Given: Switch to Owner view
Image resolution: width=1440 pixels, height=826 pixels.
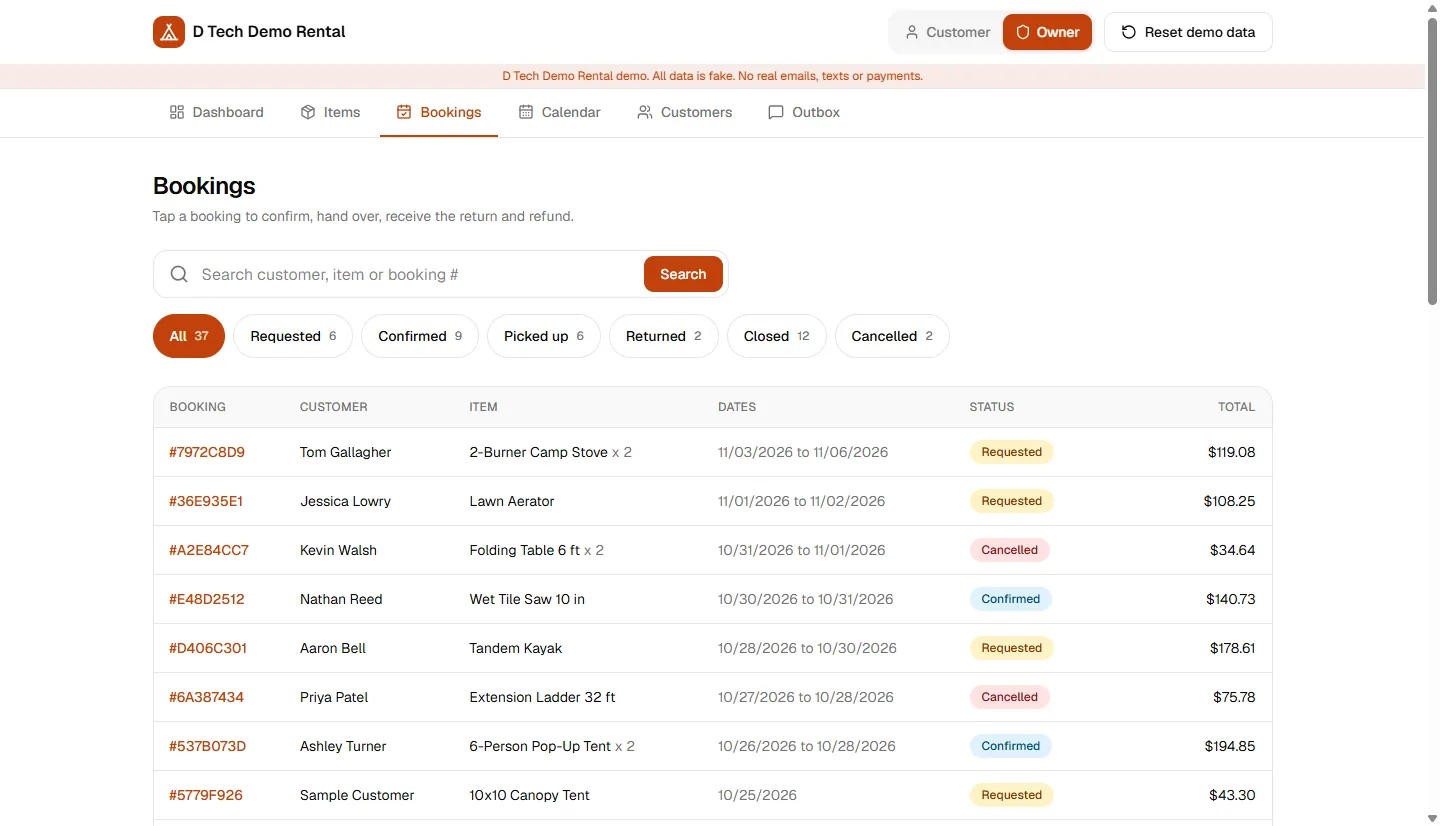Looking at the screenshot, I should tap(1047, 32).
